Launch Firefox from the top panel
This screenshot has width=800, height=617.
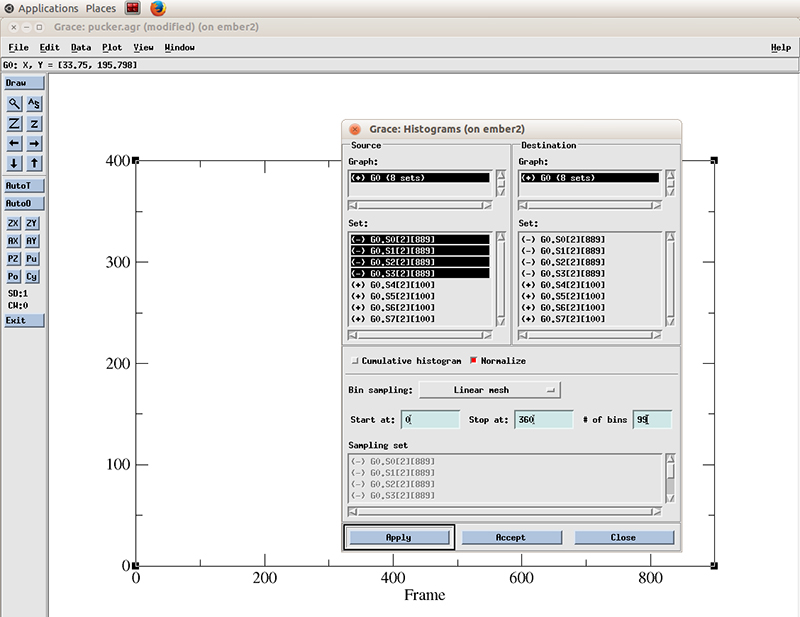(x=157, y=8)
